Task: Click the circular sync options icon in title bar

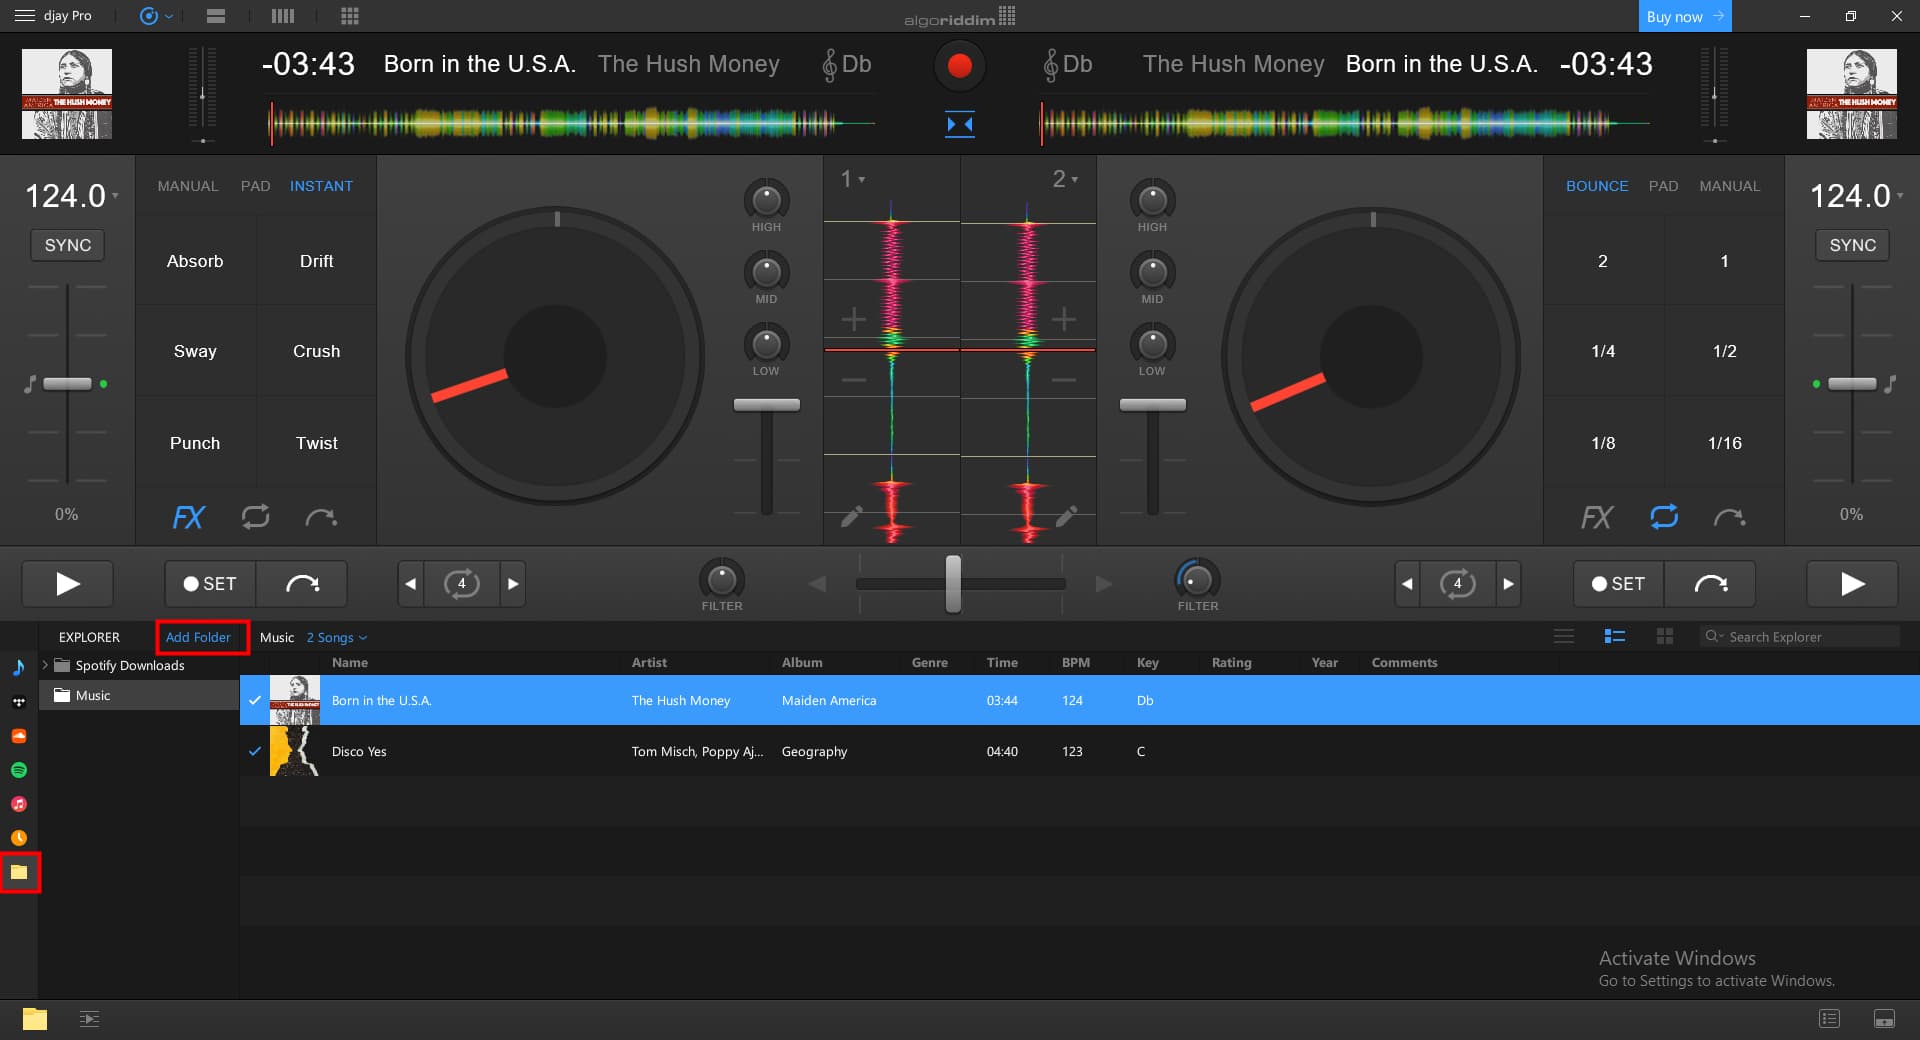Action: pyautogui.click(x=149, y=16)
